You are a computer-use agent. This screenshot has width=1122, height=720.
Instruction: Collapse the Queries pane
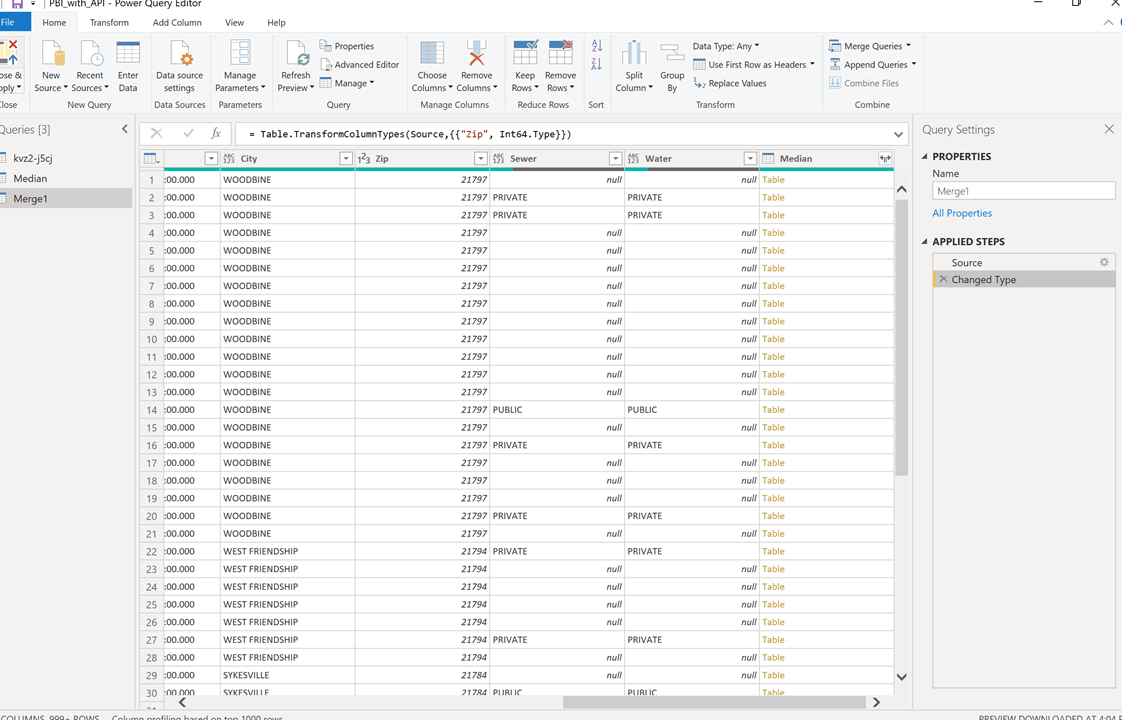click(x=125, y=129)
